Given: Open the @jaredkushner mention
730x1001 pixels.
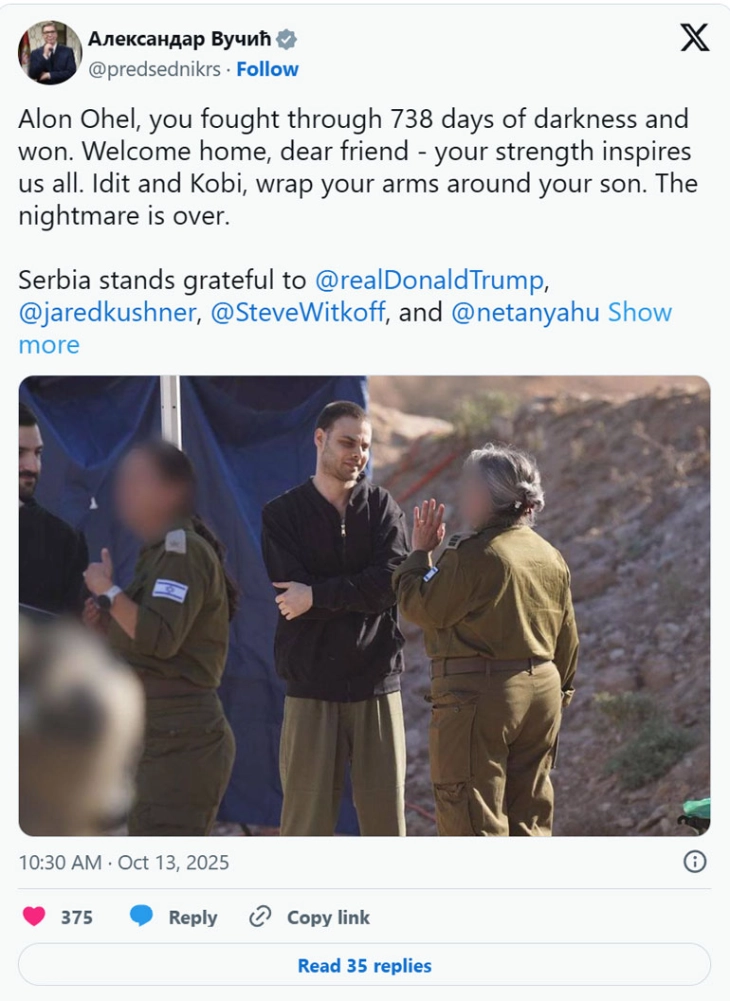Looking at the screenshot, I should click(x=107, y=312).
